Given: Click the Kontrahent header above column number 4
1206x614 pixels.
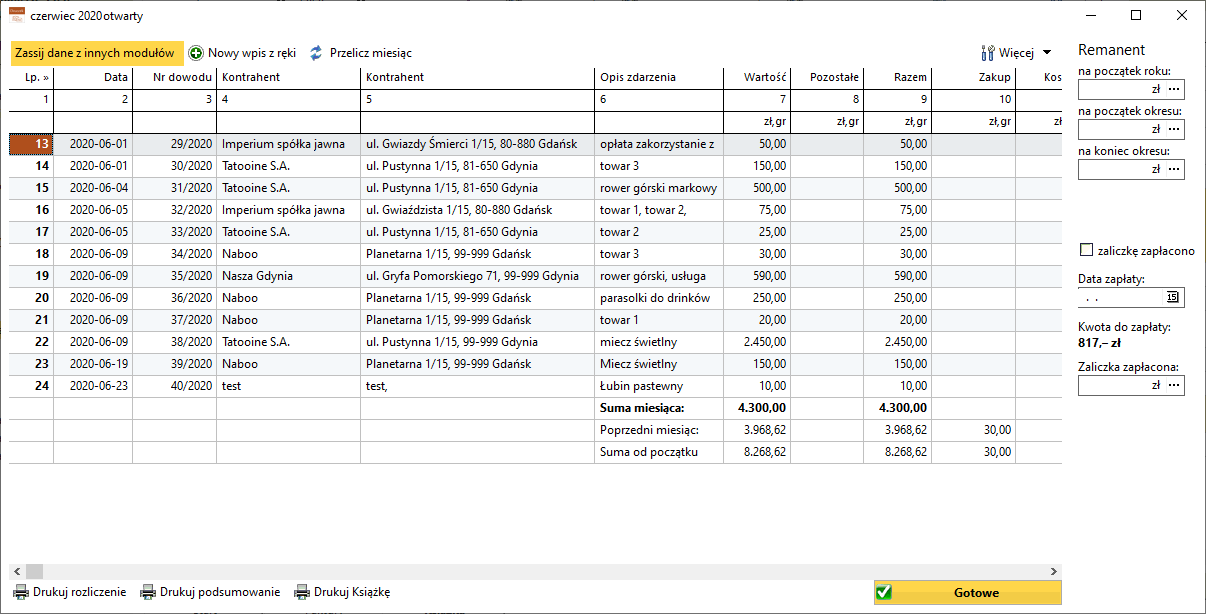Looking at the screenshot, I should [289, 77].
